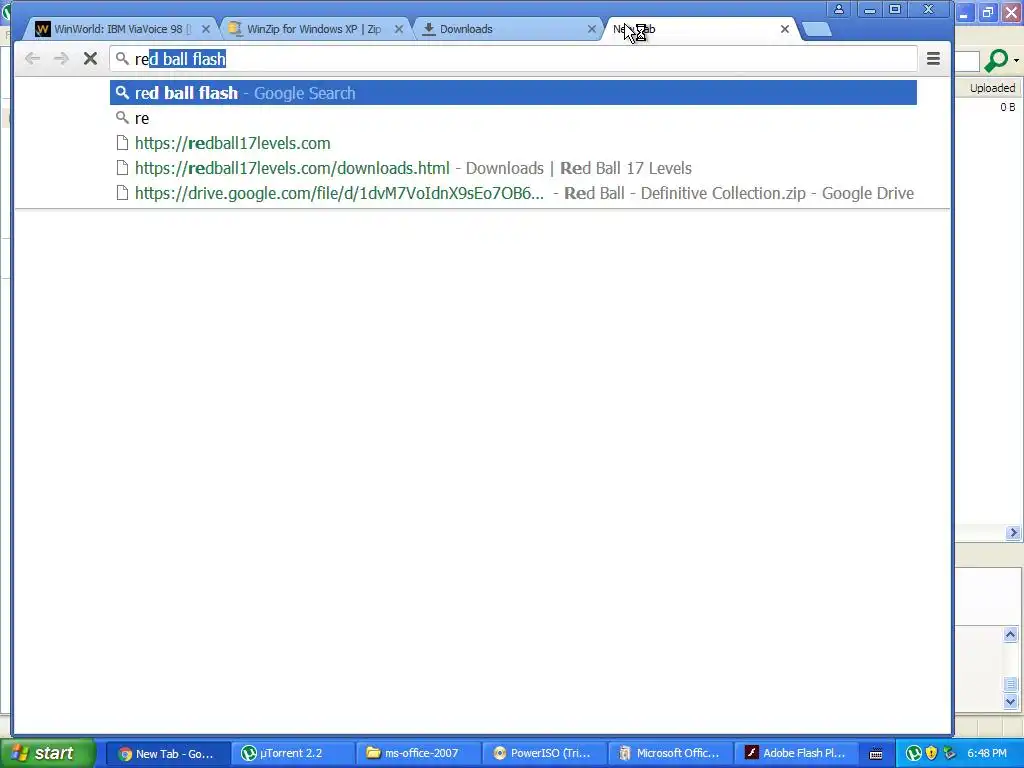
Task: Switch to the WinZip for Windows XP tab
Action: click(x=313, y=29)
